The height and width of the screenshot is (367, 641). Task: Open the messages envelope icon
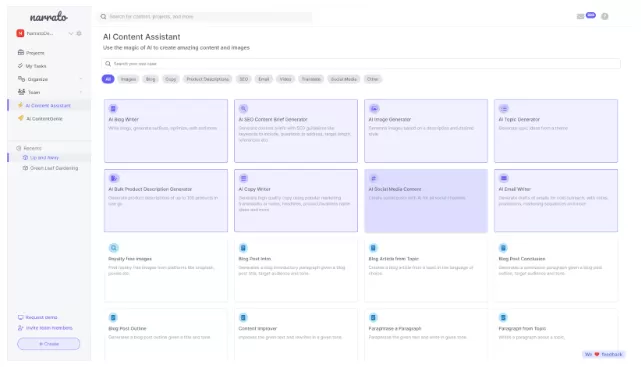[580, 16]
